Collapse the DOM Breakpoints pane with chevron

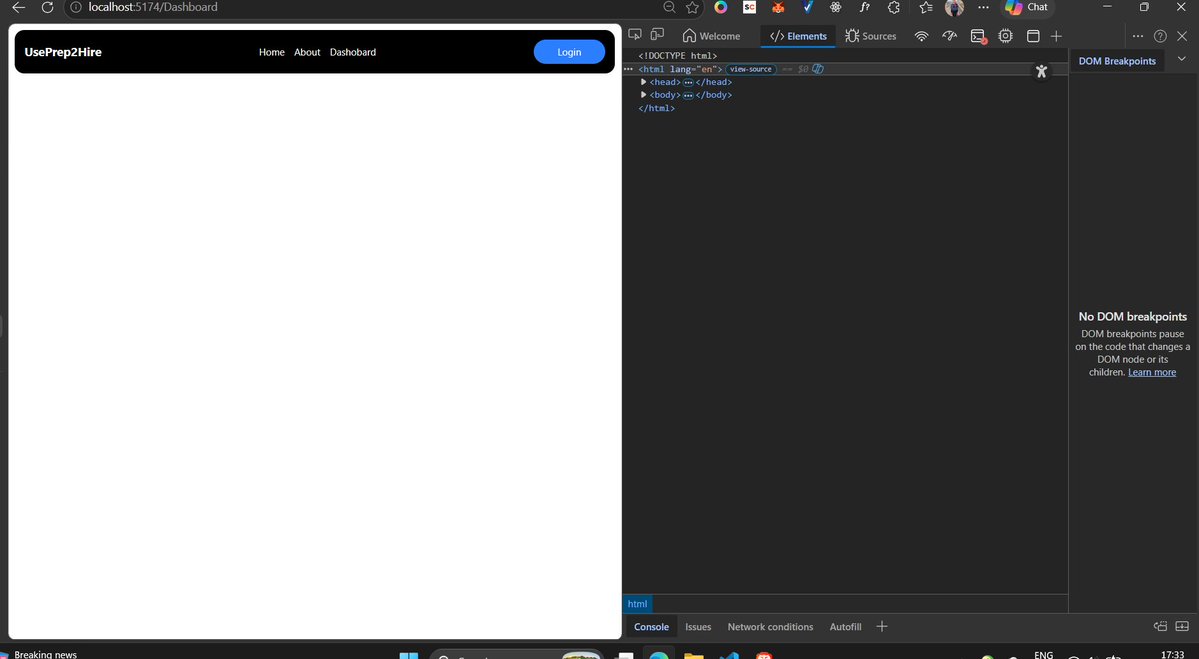[1183, 59]
